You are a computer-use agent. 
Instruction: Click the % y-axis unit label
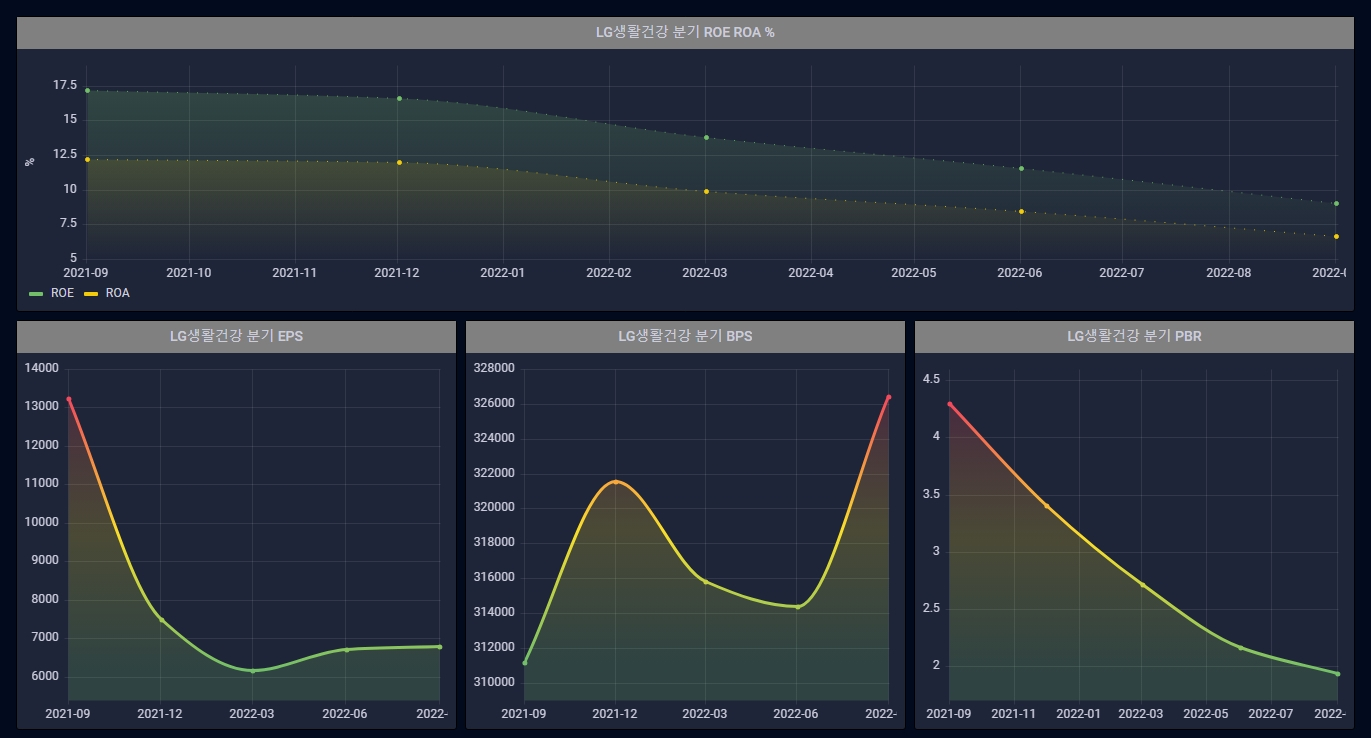point(30,160)
